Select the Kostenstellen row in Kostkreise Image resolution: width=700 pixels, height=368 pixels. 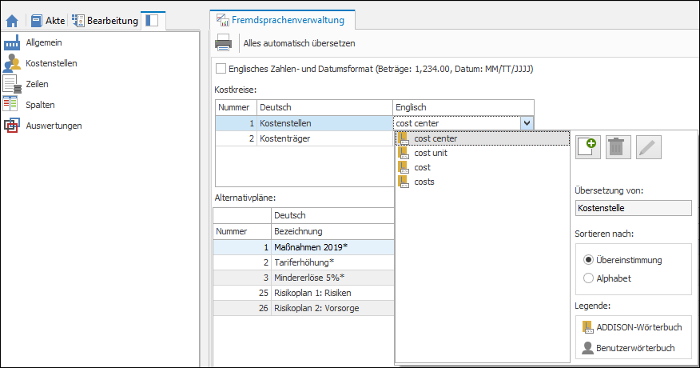(304, 123)
